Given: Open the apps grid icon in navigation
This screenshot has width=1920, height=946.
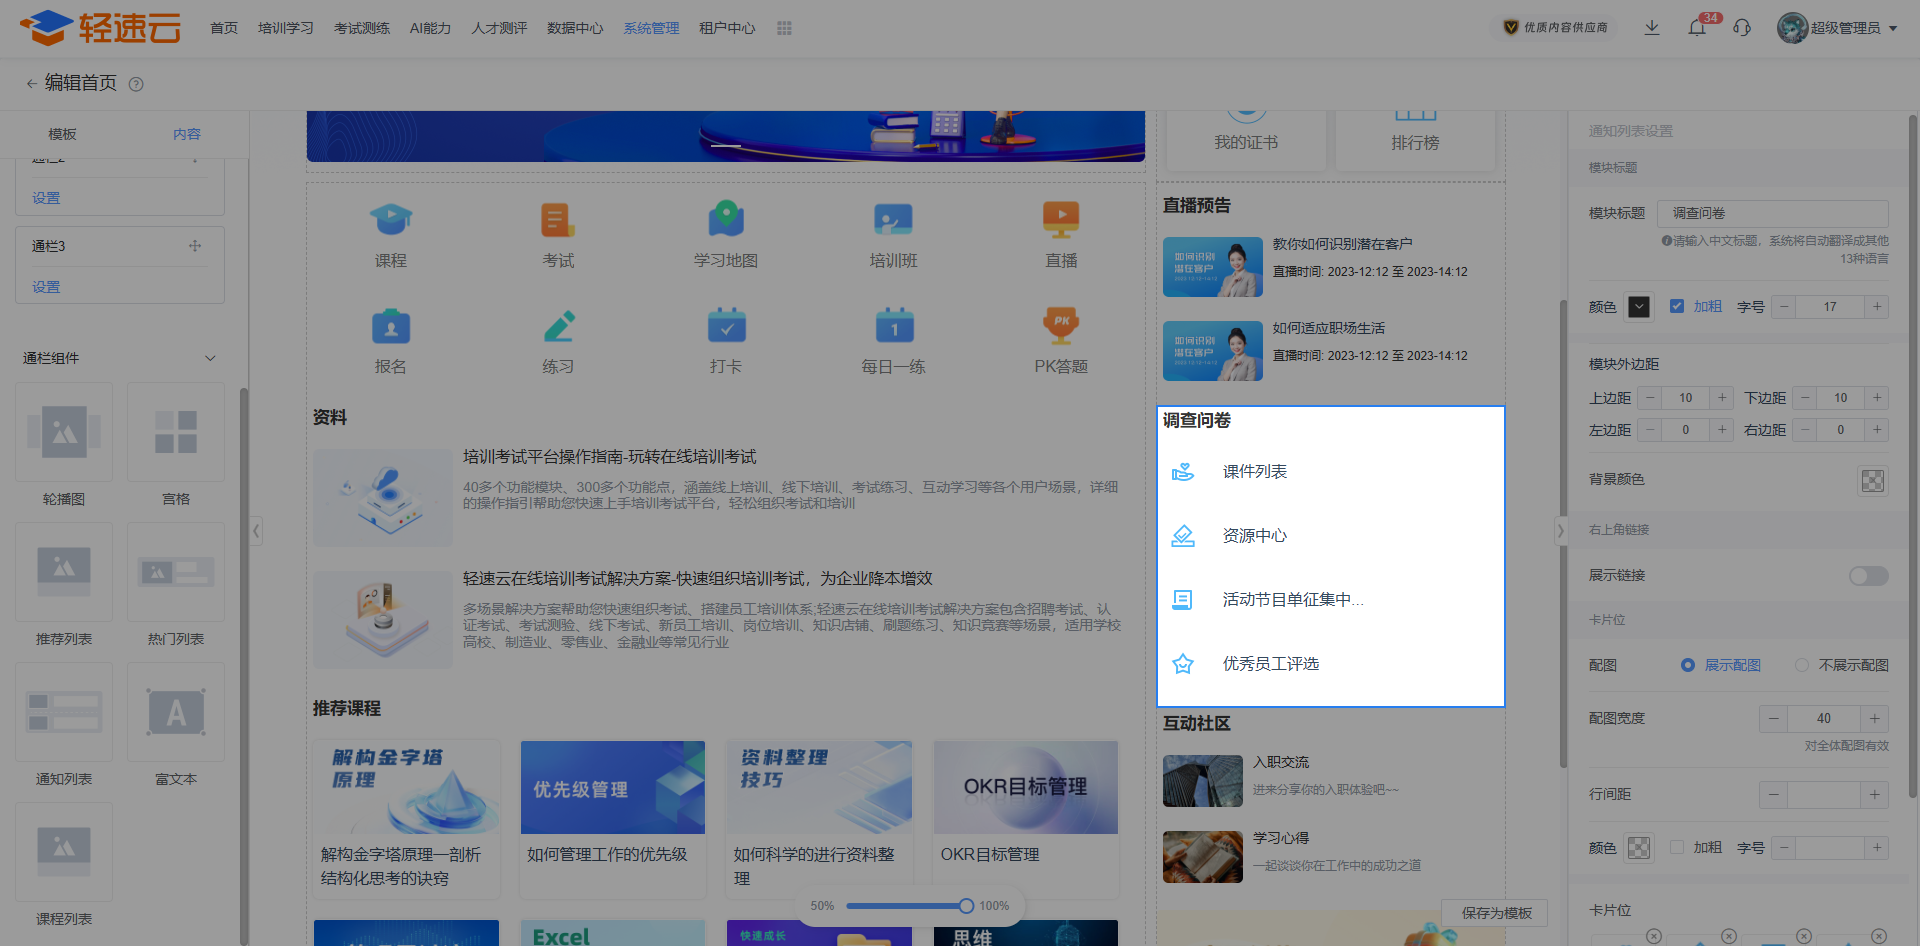Looking at the screenshot, I should tap(784, 28).
